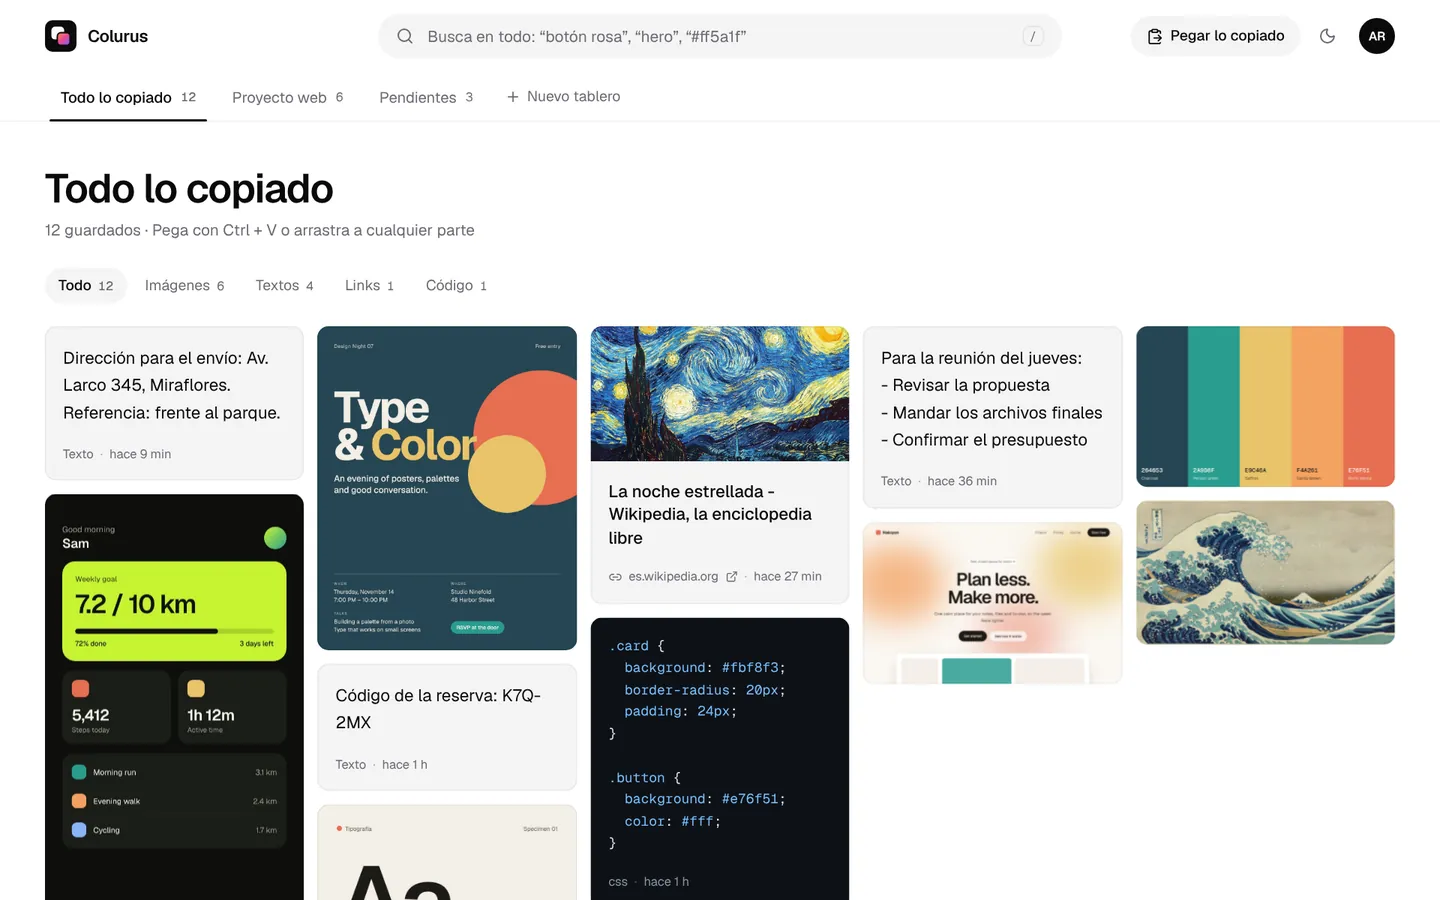
Task: Click the Todo lo copiado page heading
Action: point(189,189)
